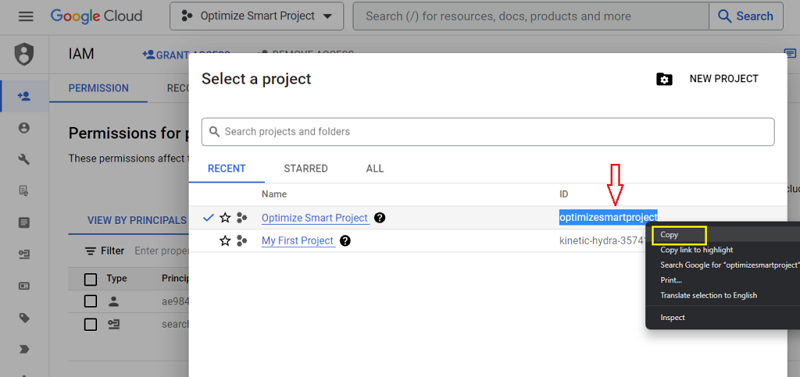Click the person type icon in first row
This screenshot has width=800, height=377.
pos(114,301)
